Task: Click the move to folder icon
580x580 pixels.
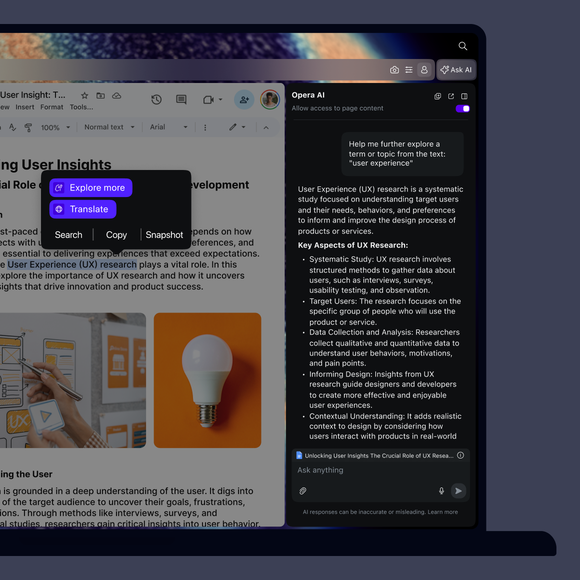Action: click(x=100, y=95)
